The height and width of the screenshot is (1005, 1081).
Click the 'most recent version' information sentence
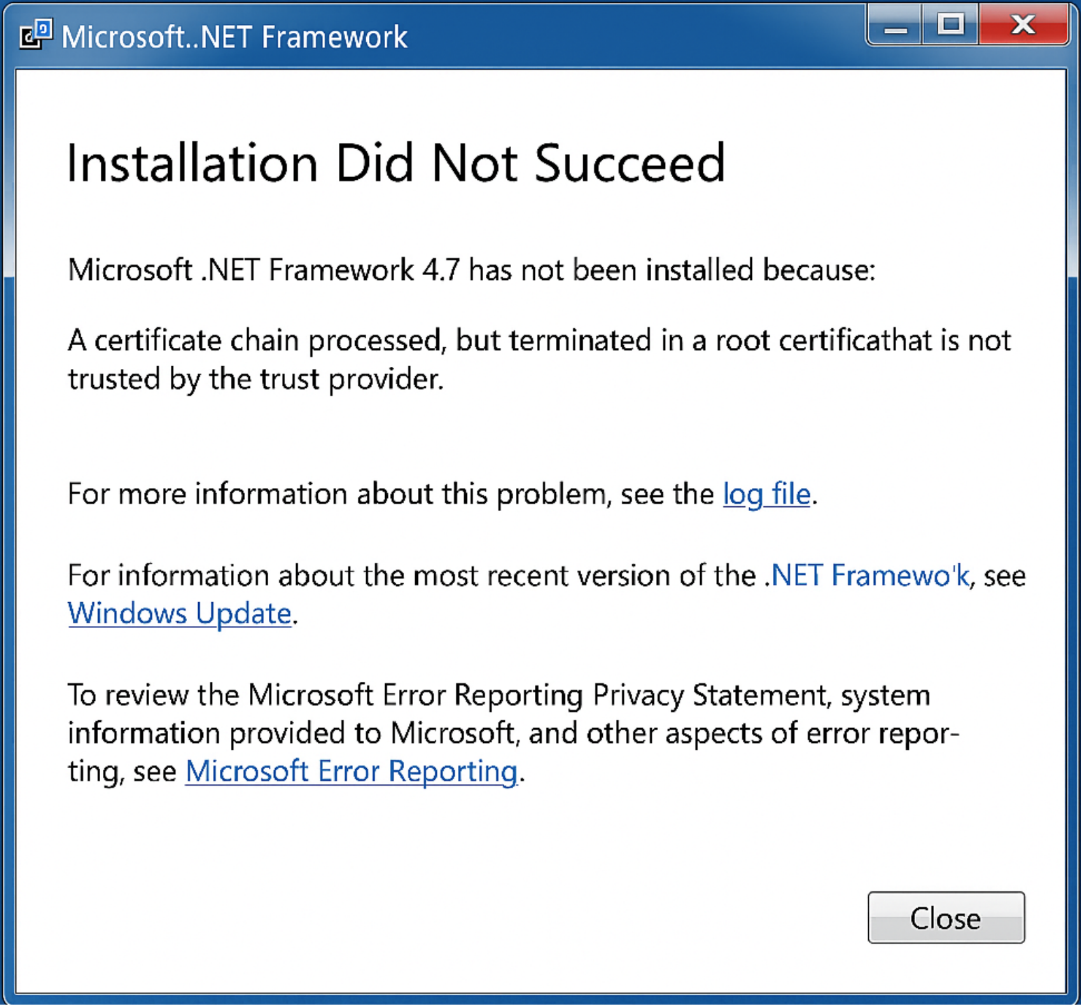coord(547,594)
